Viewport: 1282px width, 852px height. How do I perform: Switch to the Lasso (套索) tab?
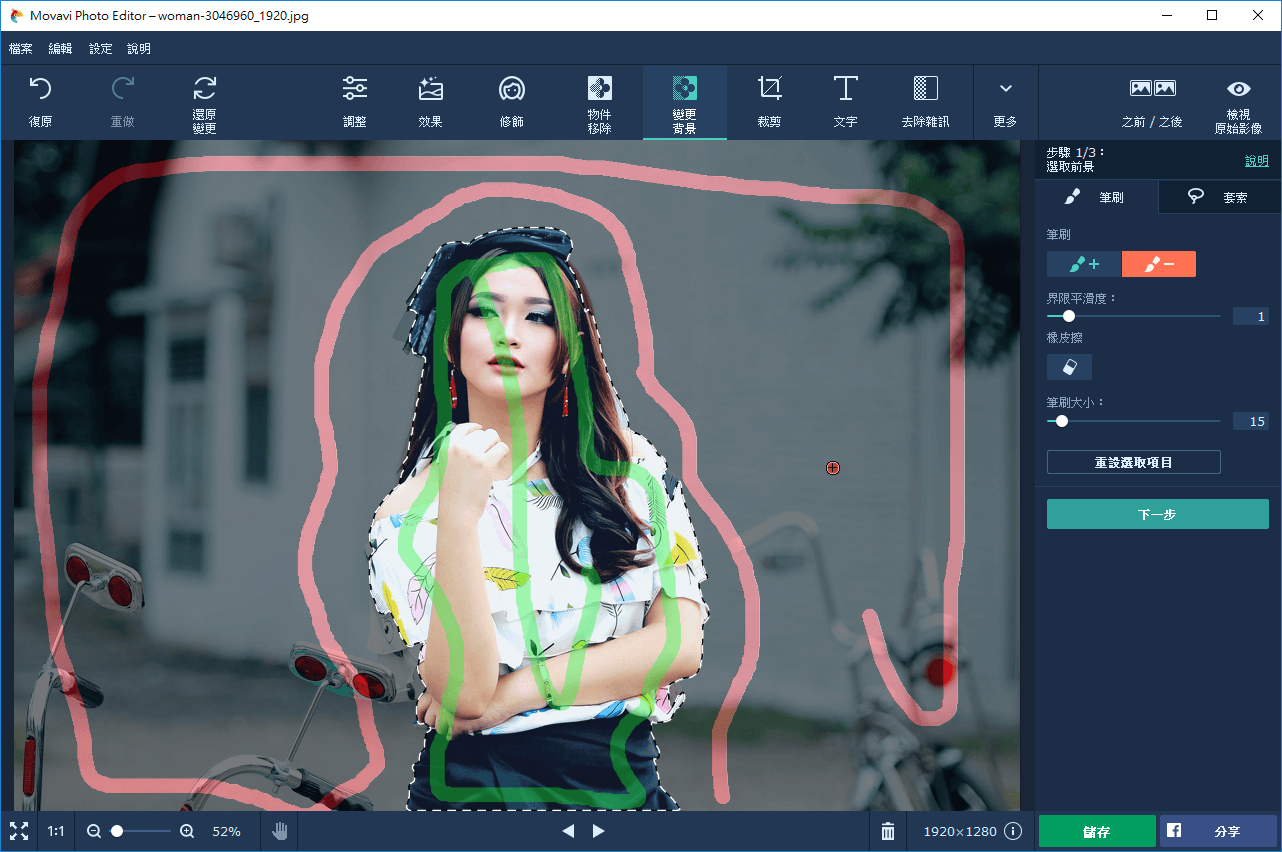1218,197
